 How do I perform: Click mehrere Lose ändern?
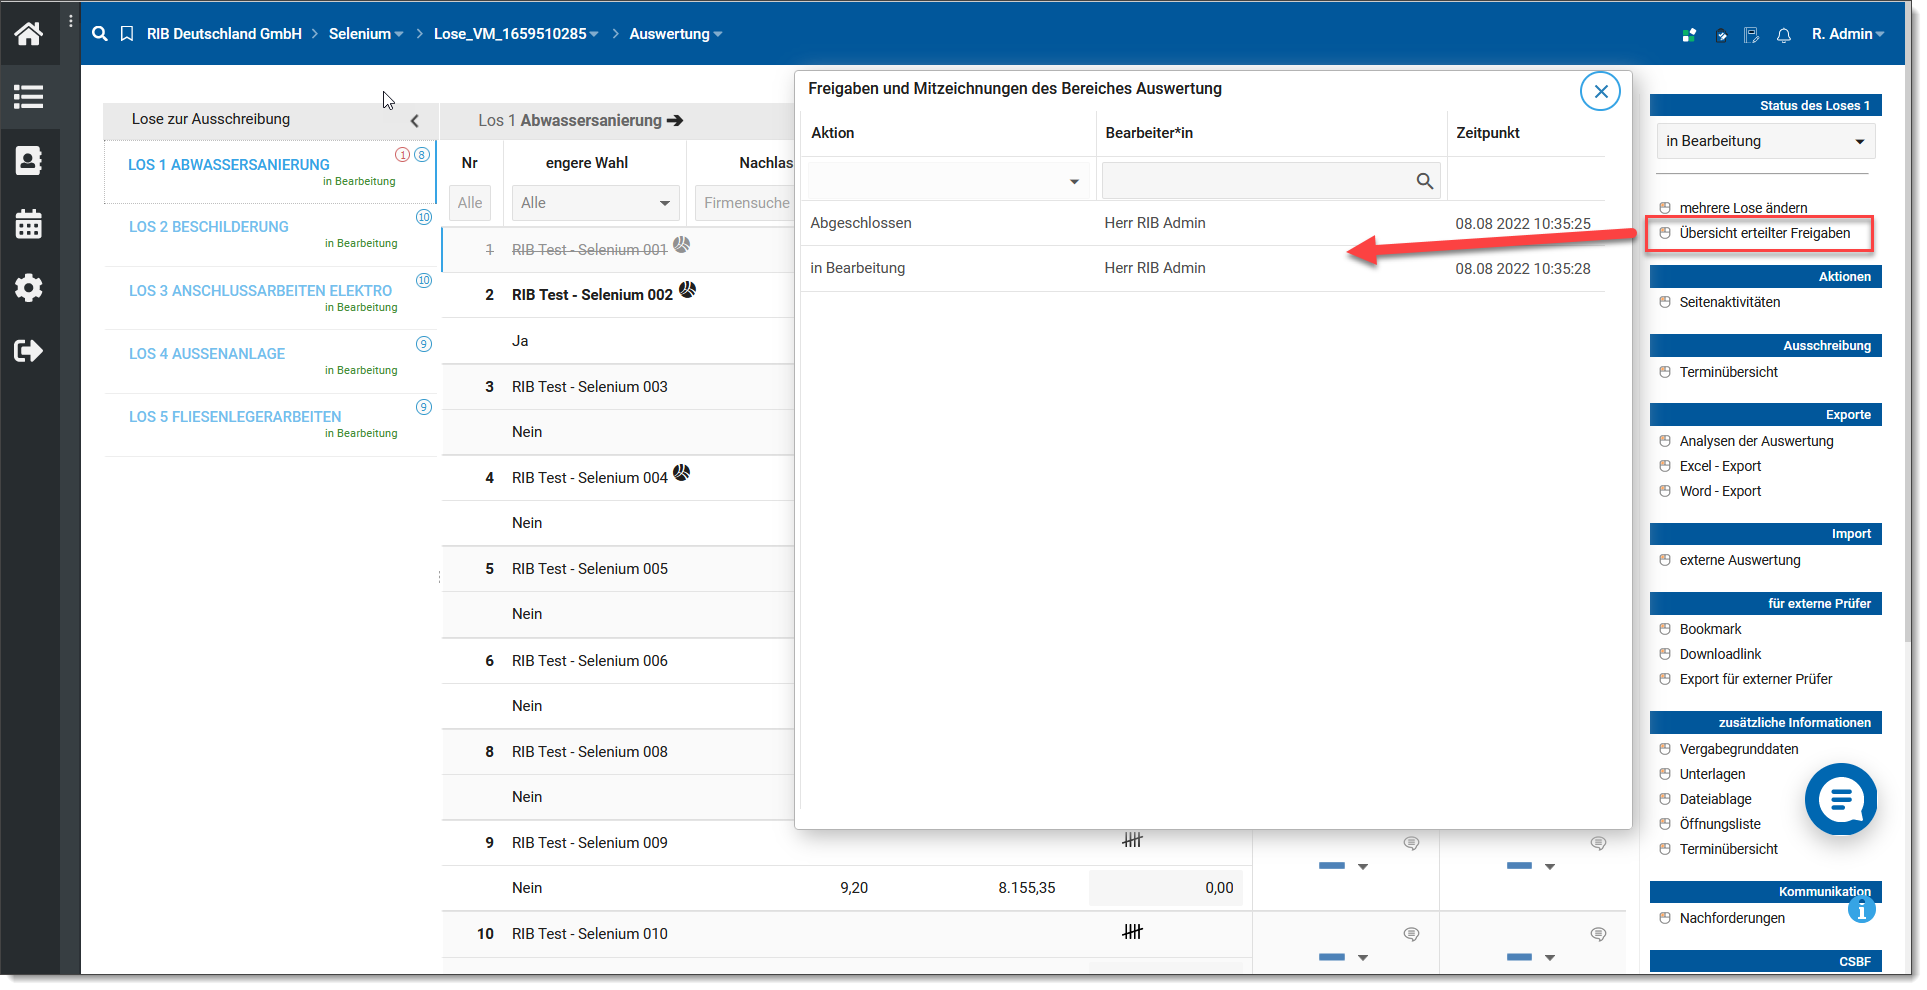click(1743, 208)
